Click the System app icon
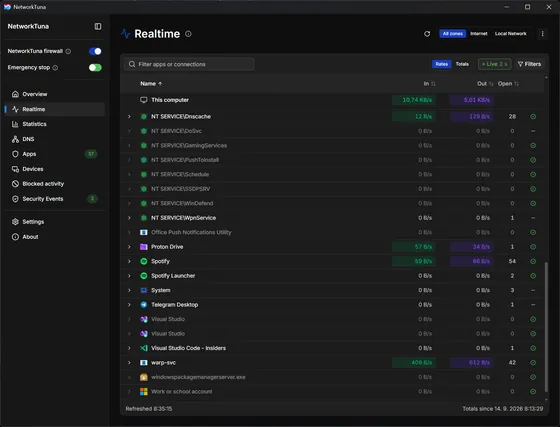Image resolution: width=560 pixels, height=427 pixels. coord(144,290)
